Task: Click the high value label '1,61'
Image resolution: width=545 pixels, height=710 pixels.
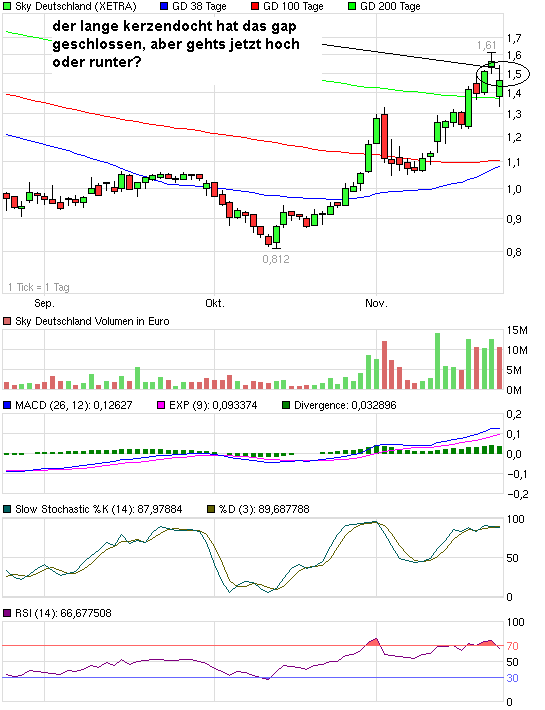Action: pyautogui.click(x=487, y=45)
